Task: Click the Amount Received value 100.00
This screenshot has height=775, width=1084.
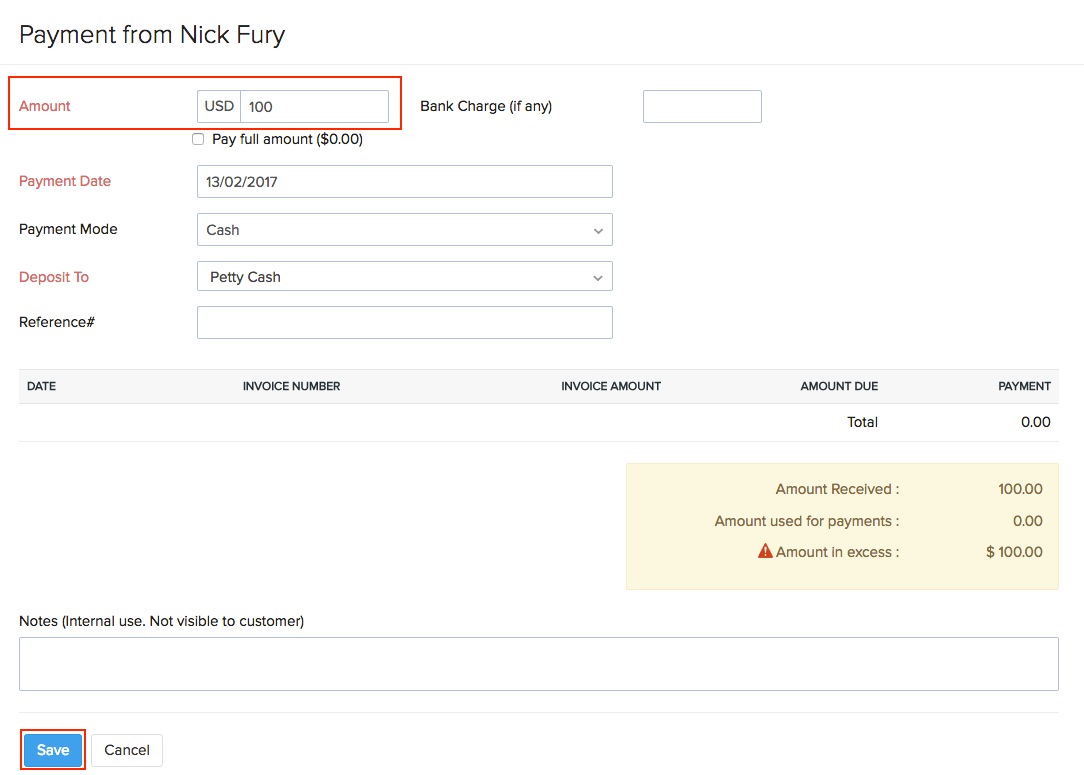Action: point(1020,489)
